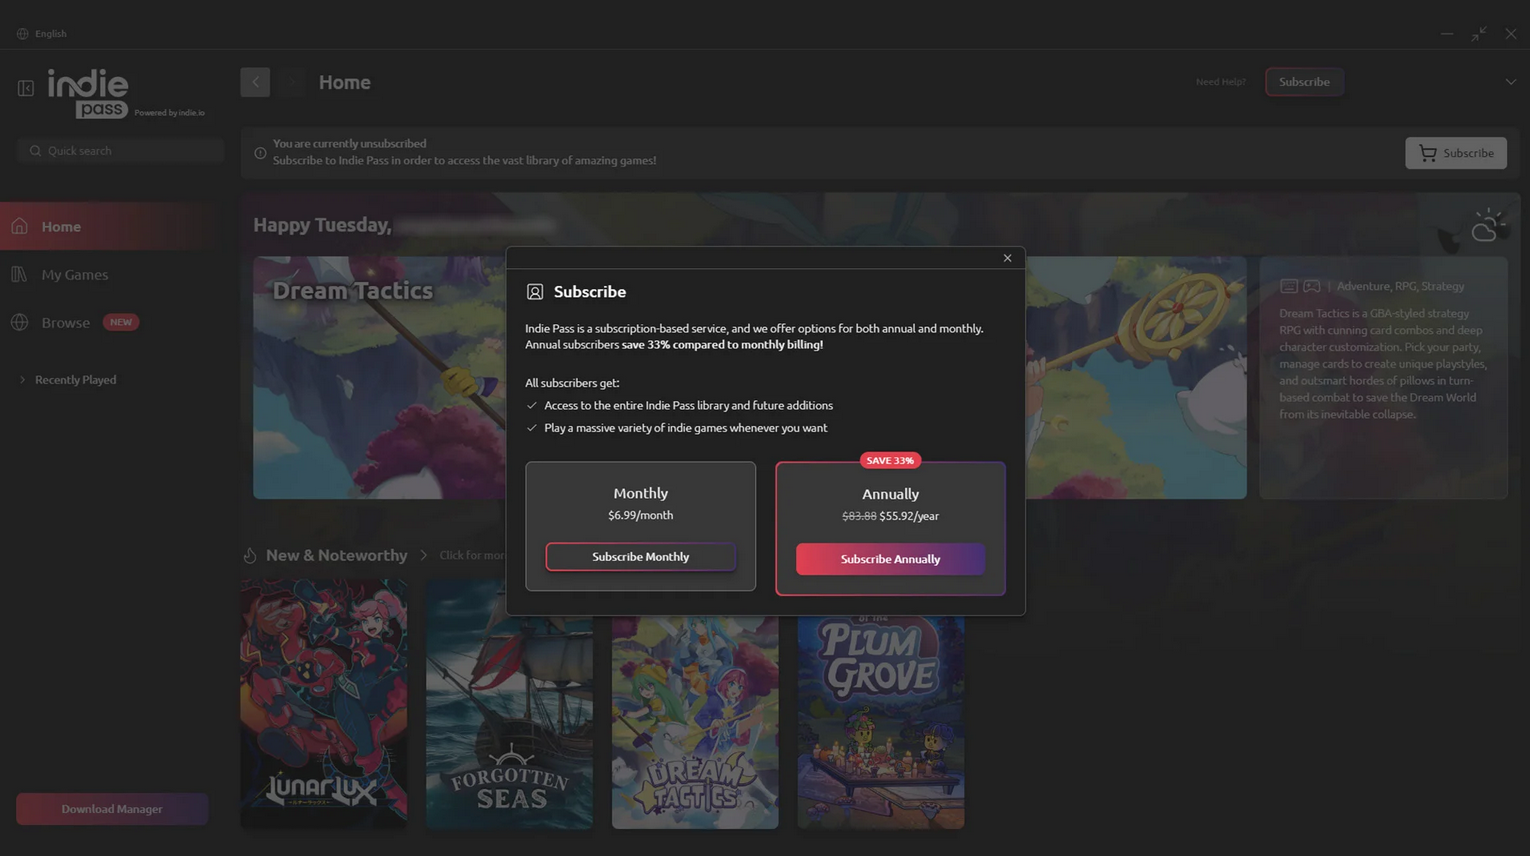Click the My Games library icon
The width and height of the screenshot is (1530, 856).
[19, 274]
